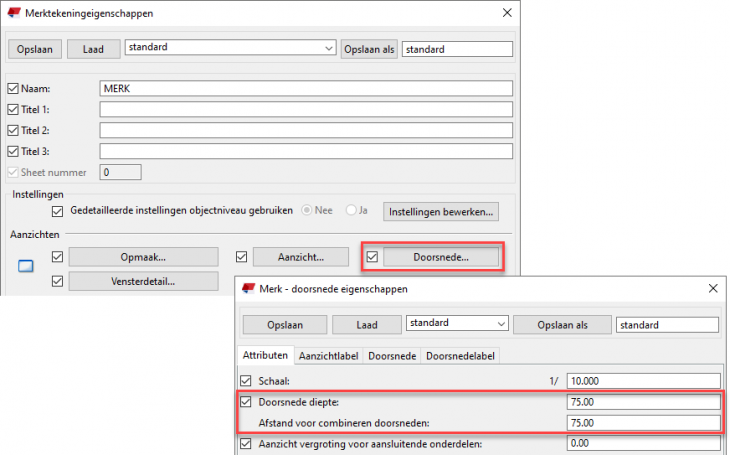Close the Merktekeningeigenschappen dialog
The width and height of the screenshot is (730, 455).
tap(507, 13)
